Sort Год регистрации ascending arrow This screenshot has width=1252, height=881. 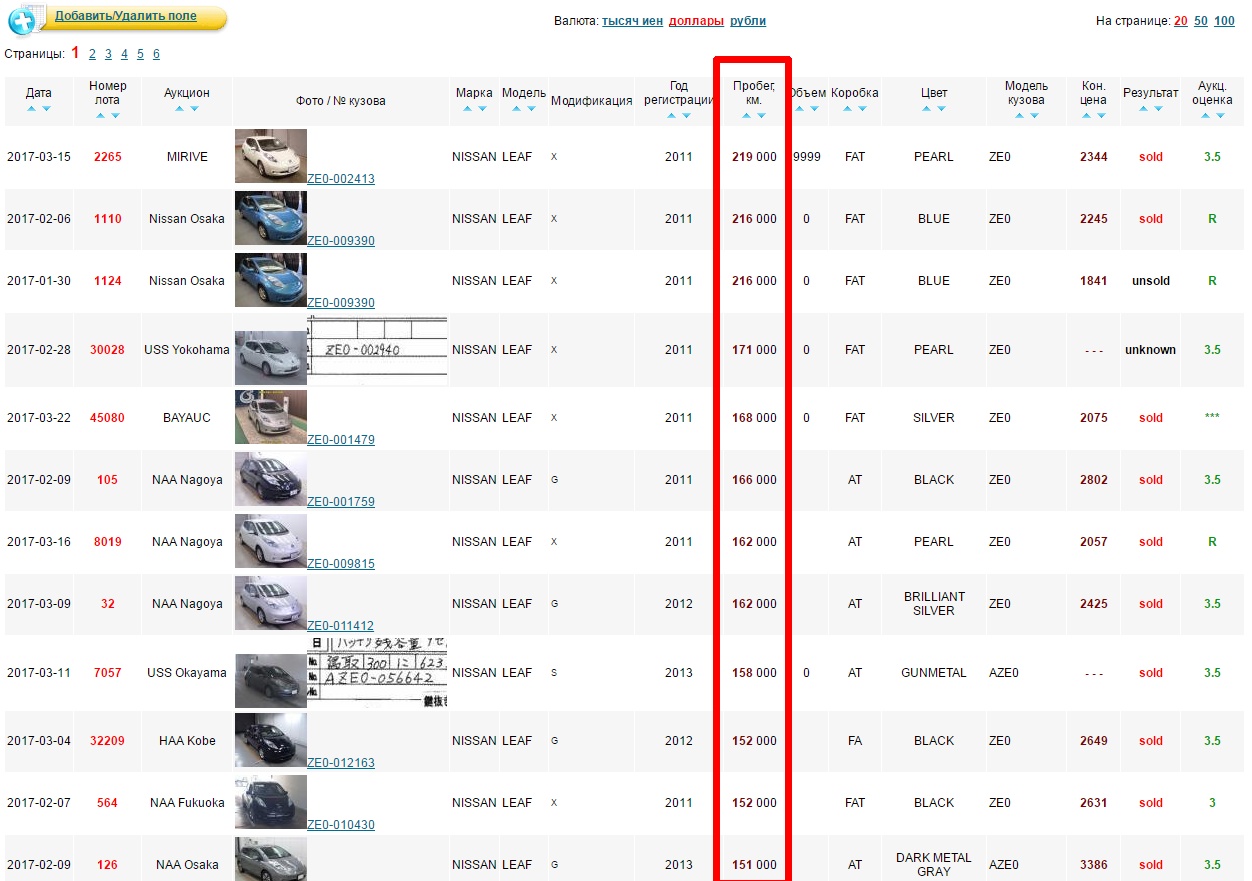click(x=671, y=115)
